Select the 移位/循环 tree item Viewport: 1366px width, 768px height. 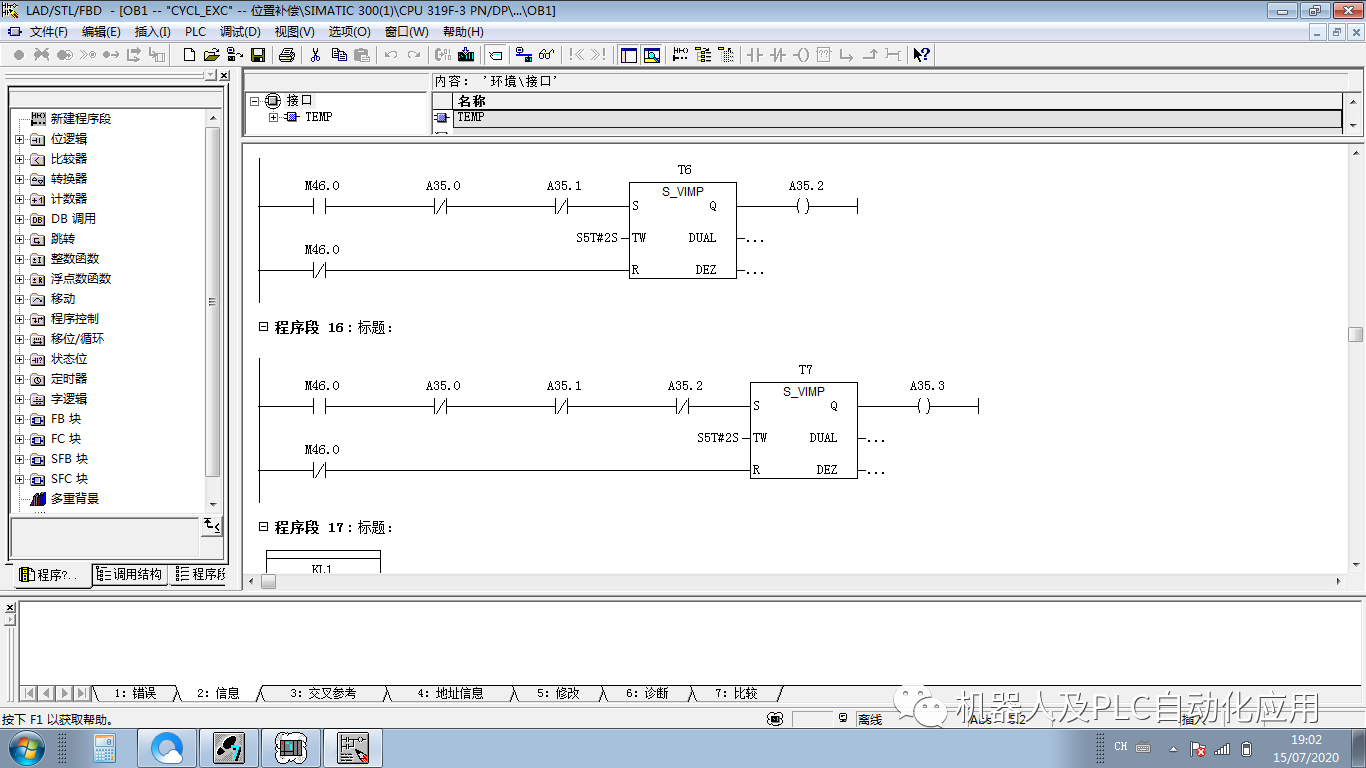pyautogui.click(x=77, y=339)
